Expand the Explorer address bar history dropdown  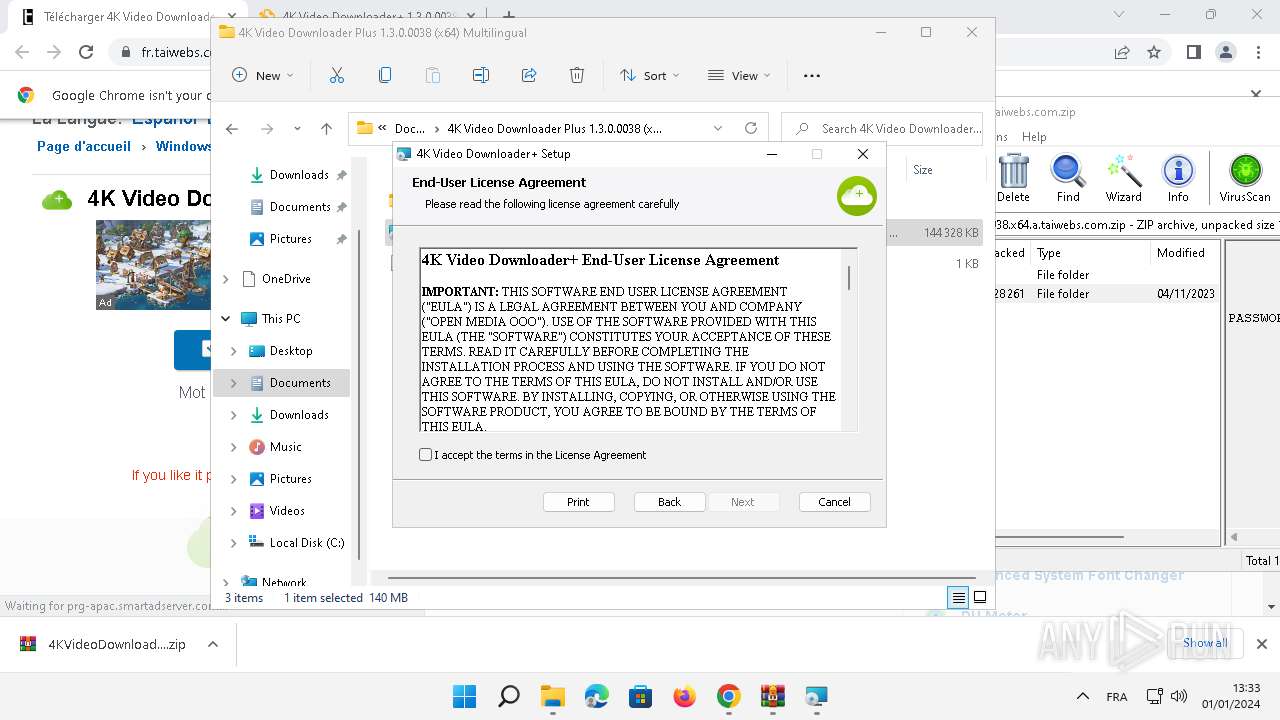(x=718, y=128)
